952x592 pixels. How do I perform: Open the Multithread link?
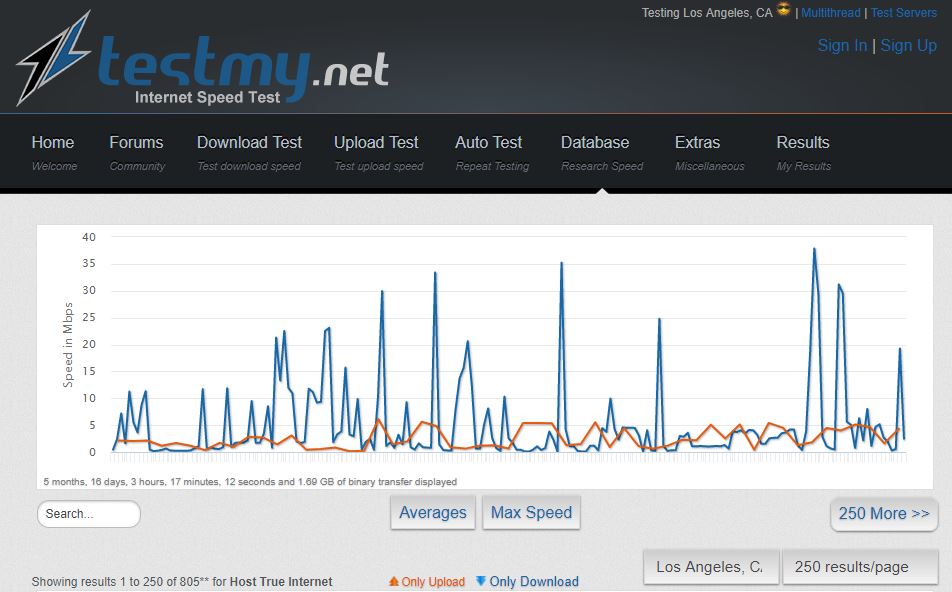pyautogui.click(x=831, y=13)
